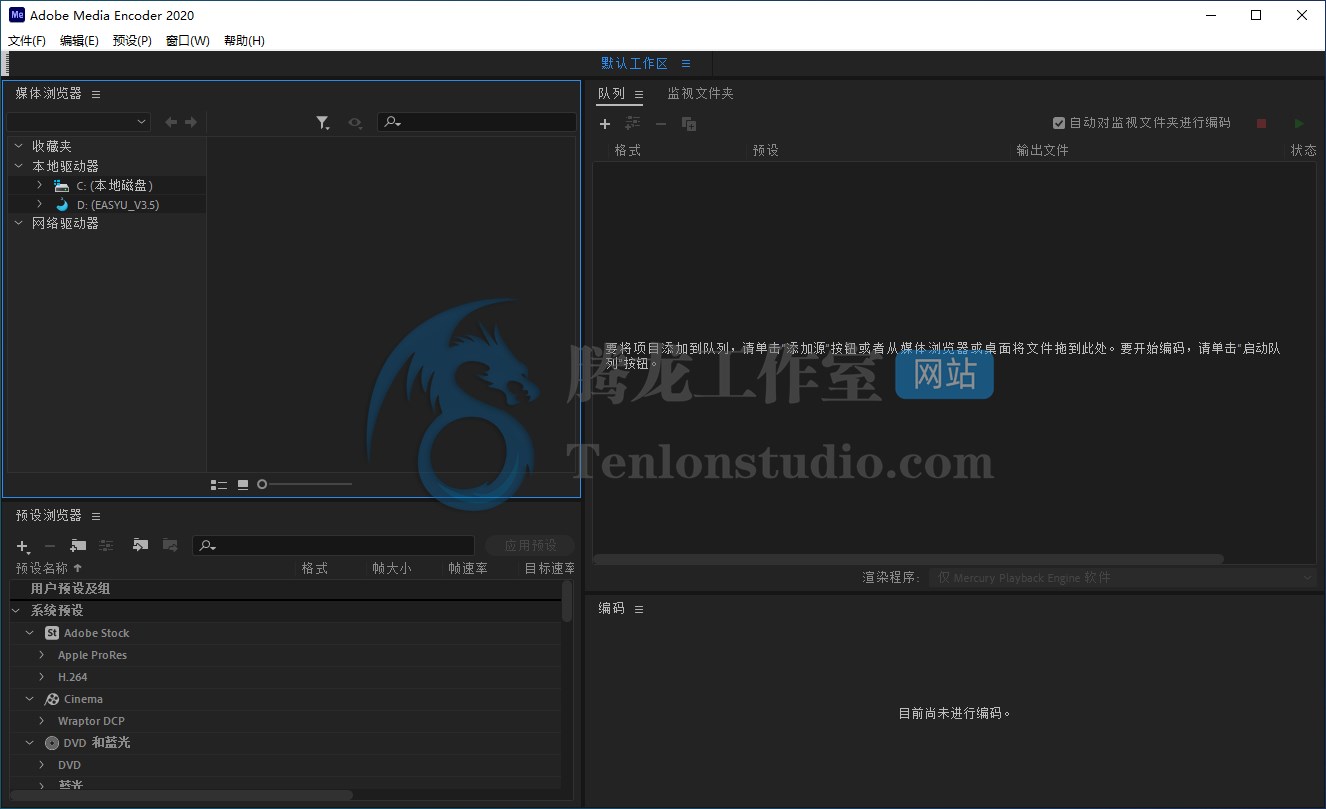
Task: Switch media browser to thumbnail view
Action: pos(243,484)
